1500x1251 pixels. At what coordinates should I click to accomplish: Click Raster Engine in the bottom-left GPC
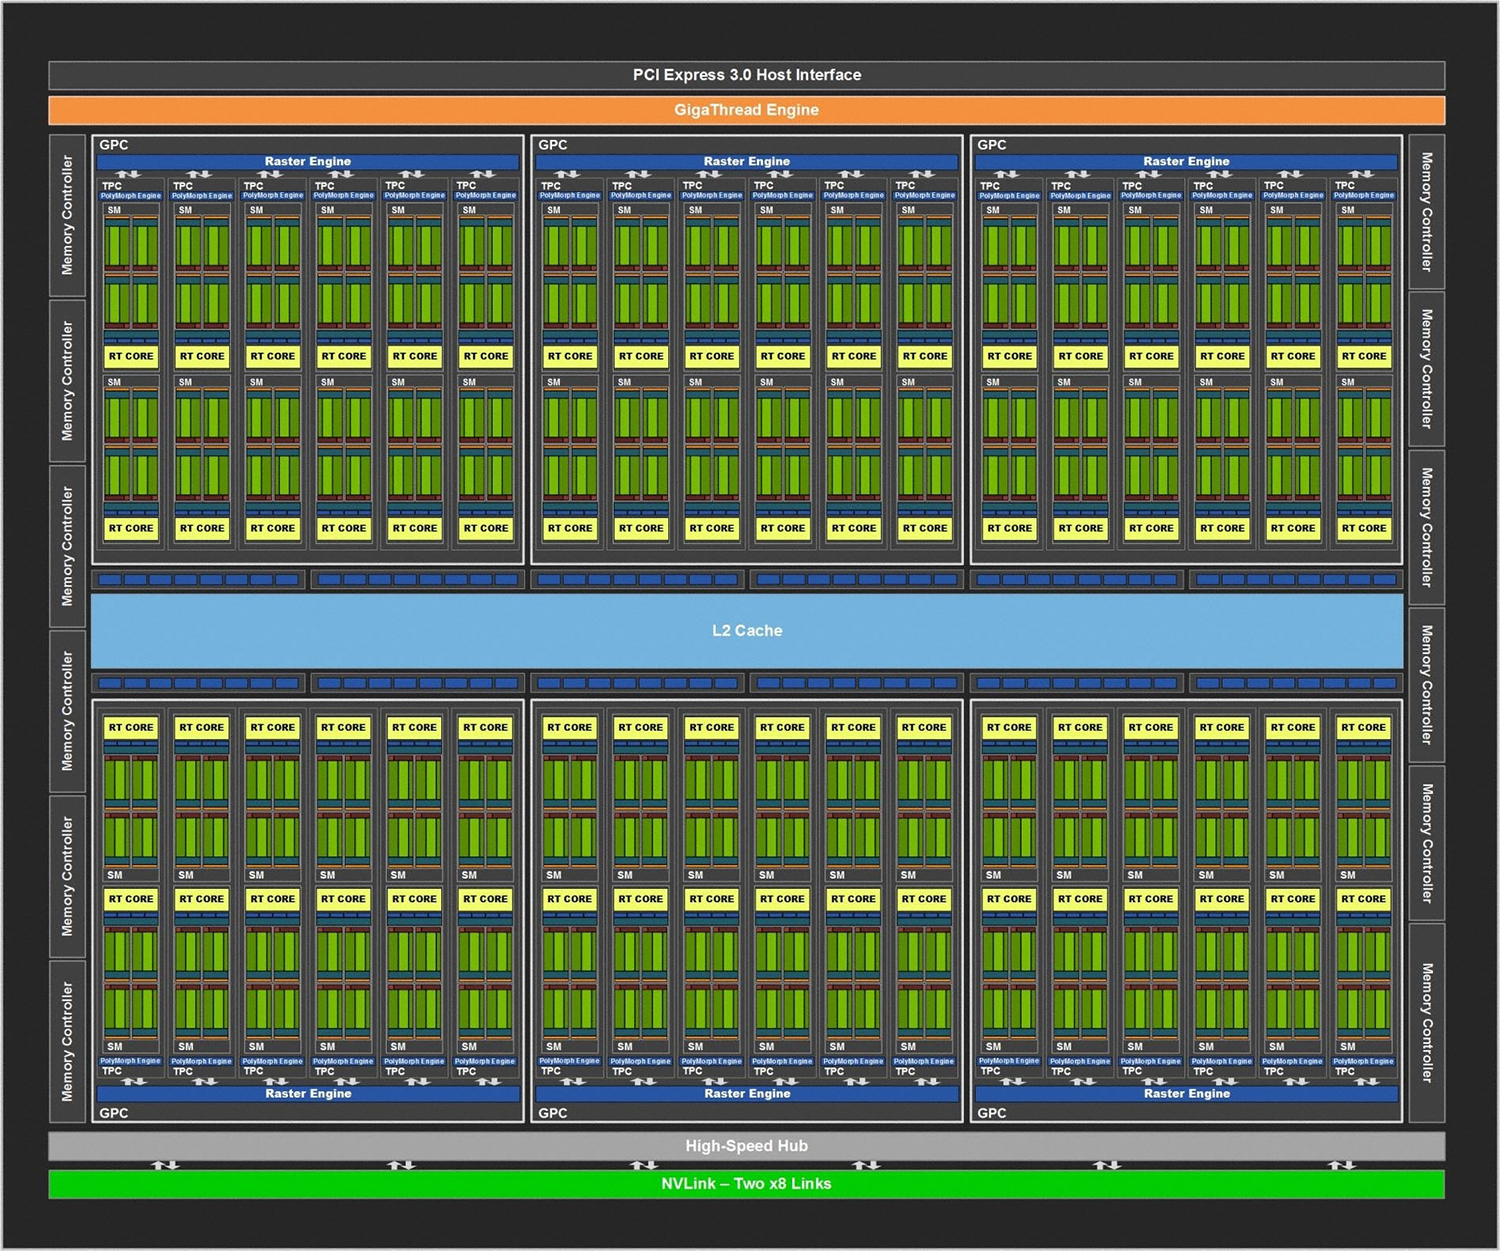pyautogui.click(x=308, y=1094)
